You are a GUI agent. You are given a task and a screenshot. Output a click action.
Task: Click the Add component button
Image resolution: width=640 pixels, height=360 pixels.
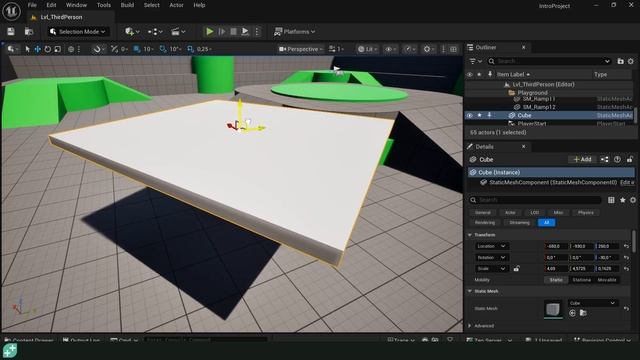(582, 160)
